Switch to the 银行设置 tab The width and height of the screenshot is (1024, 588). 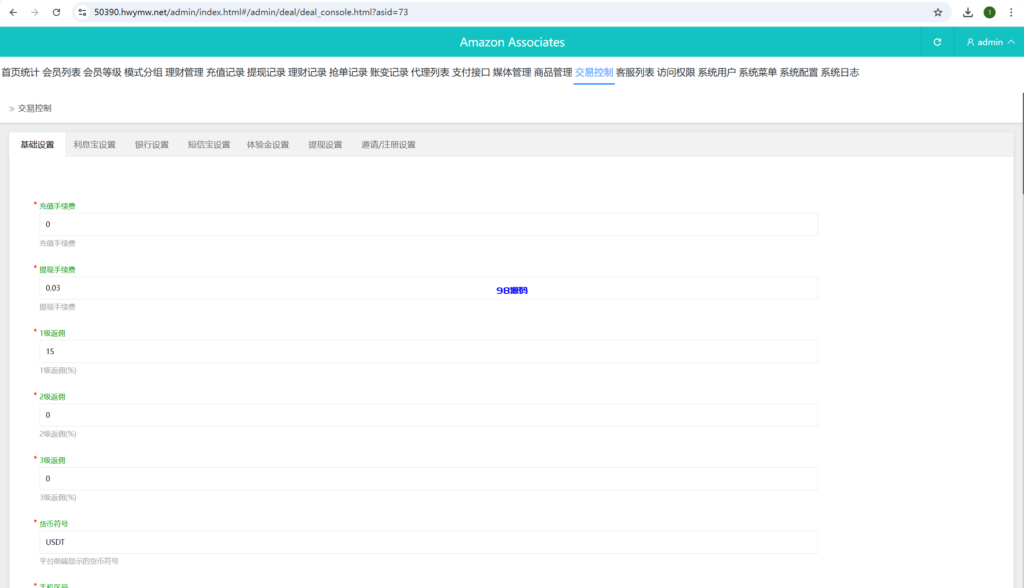(x=152, y=145)
